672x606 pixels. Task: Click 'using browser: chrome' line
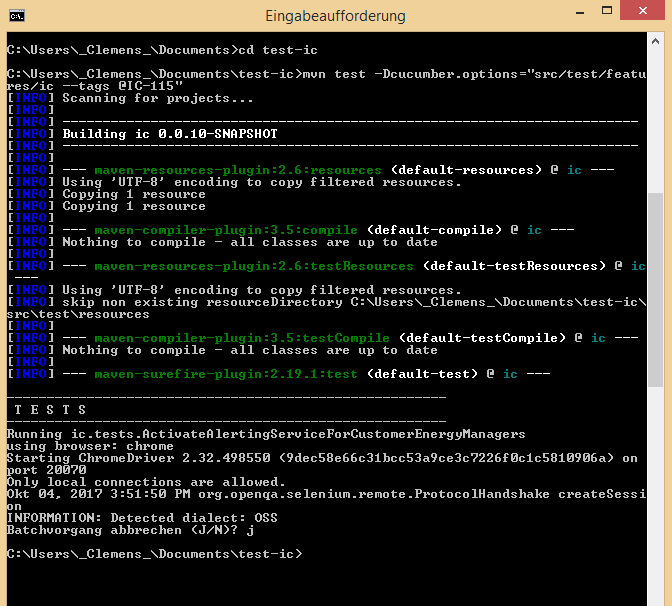90,446
